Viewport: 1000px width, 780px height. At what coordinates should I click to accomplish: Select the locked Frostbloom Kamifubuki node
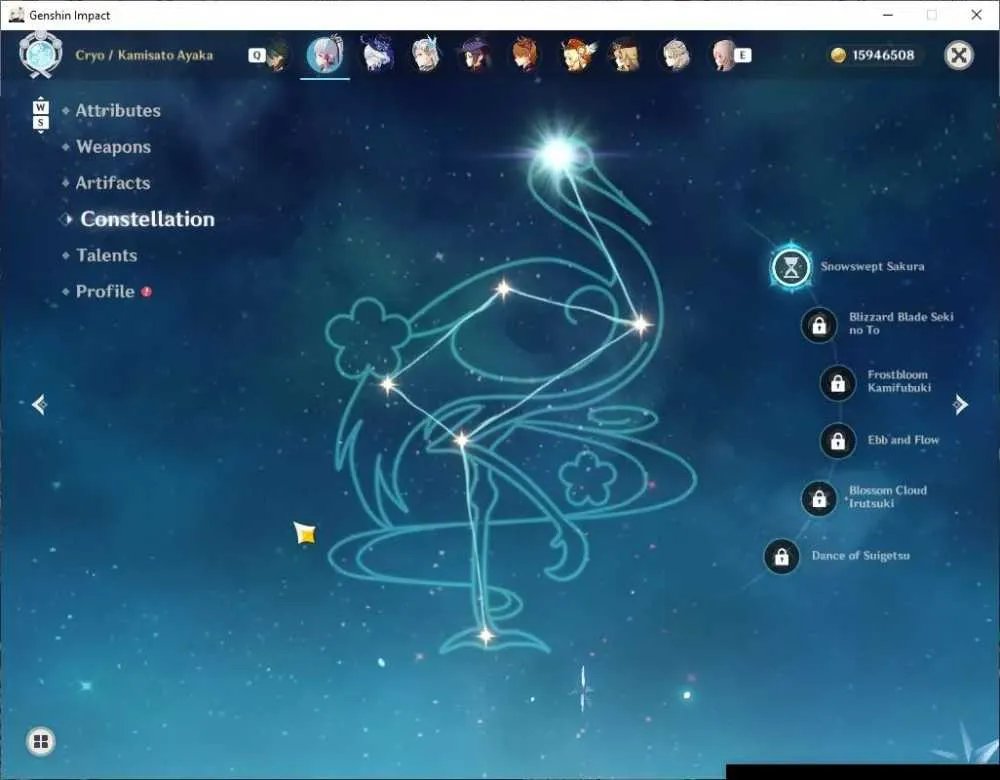837,383
